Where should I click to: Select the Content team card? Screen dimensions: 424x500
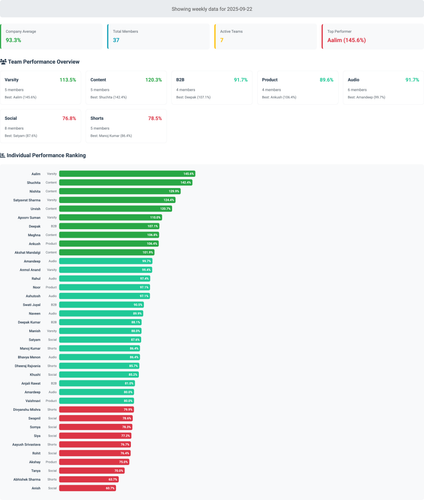(x=126, y=88)
